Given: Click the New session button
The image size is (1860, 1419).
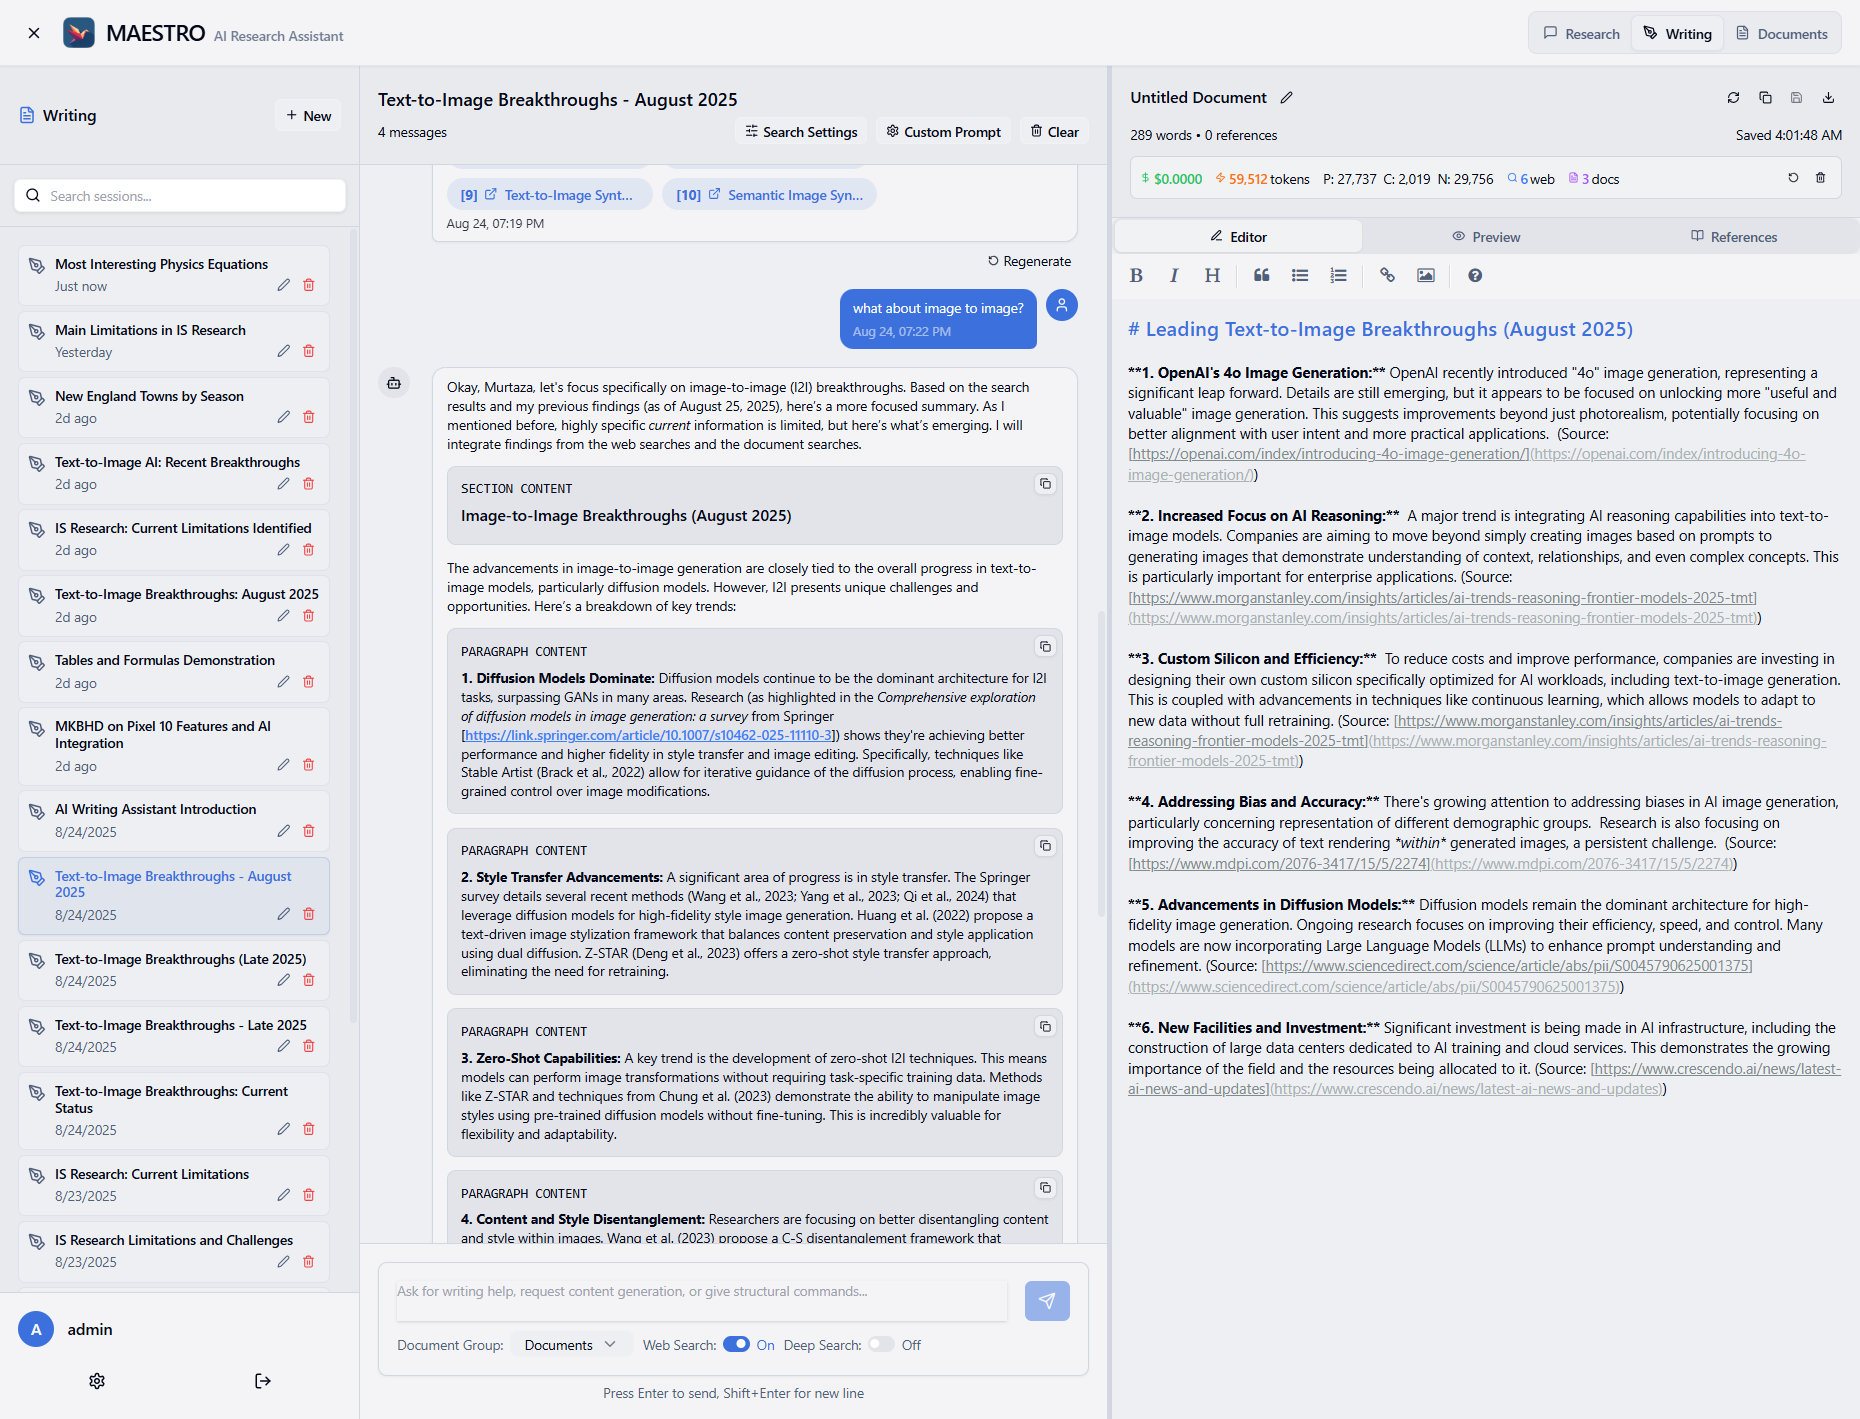Looking at the screenshot, I should coord(309,116).
